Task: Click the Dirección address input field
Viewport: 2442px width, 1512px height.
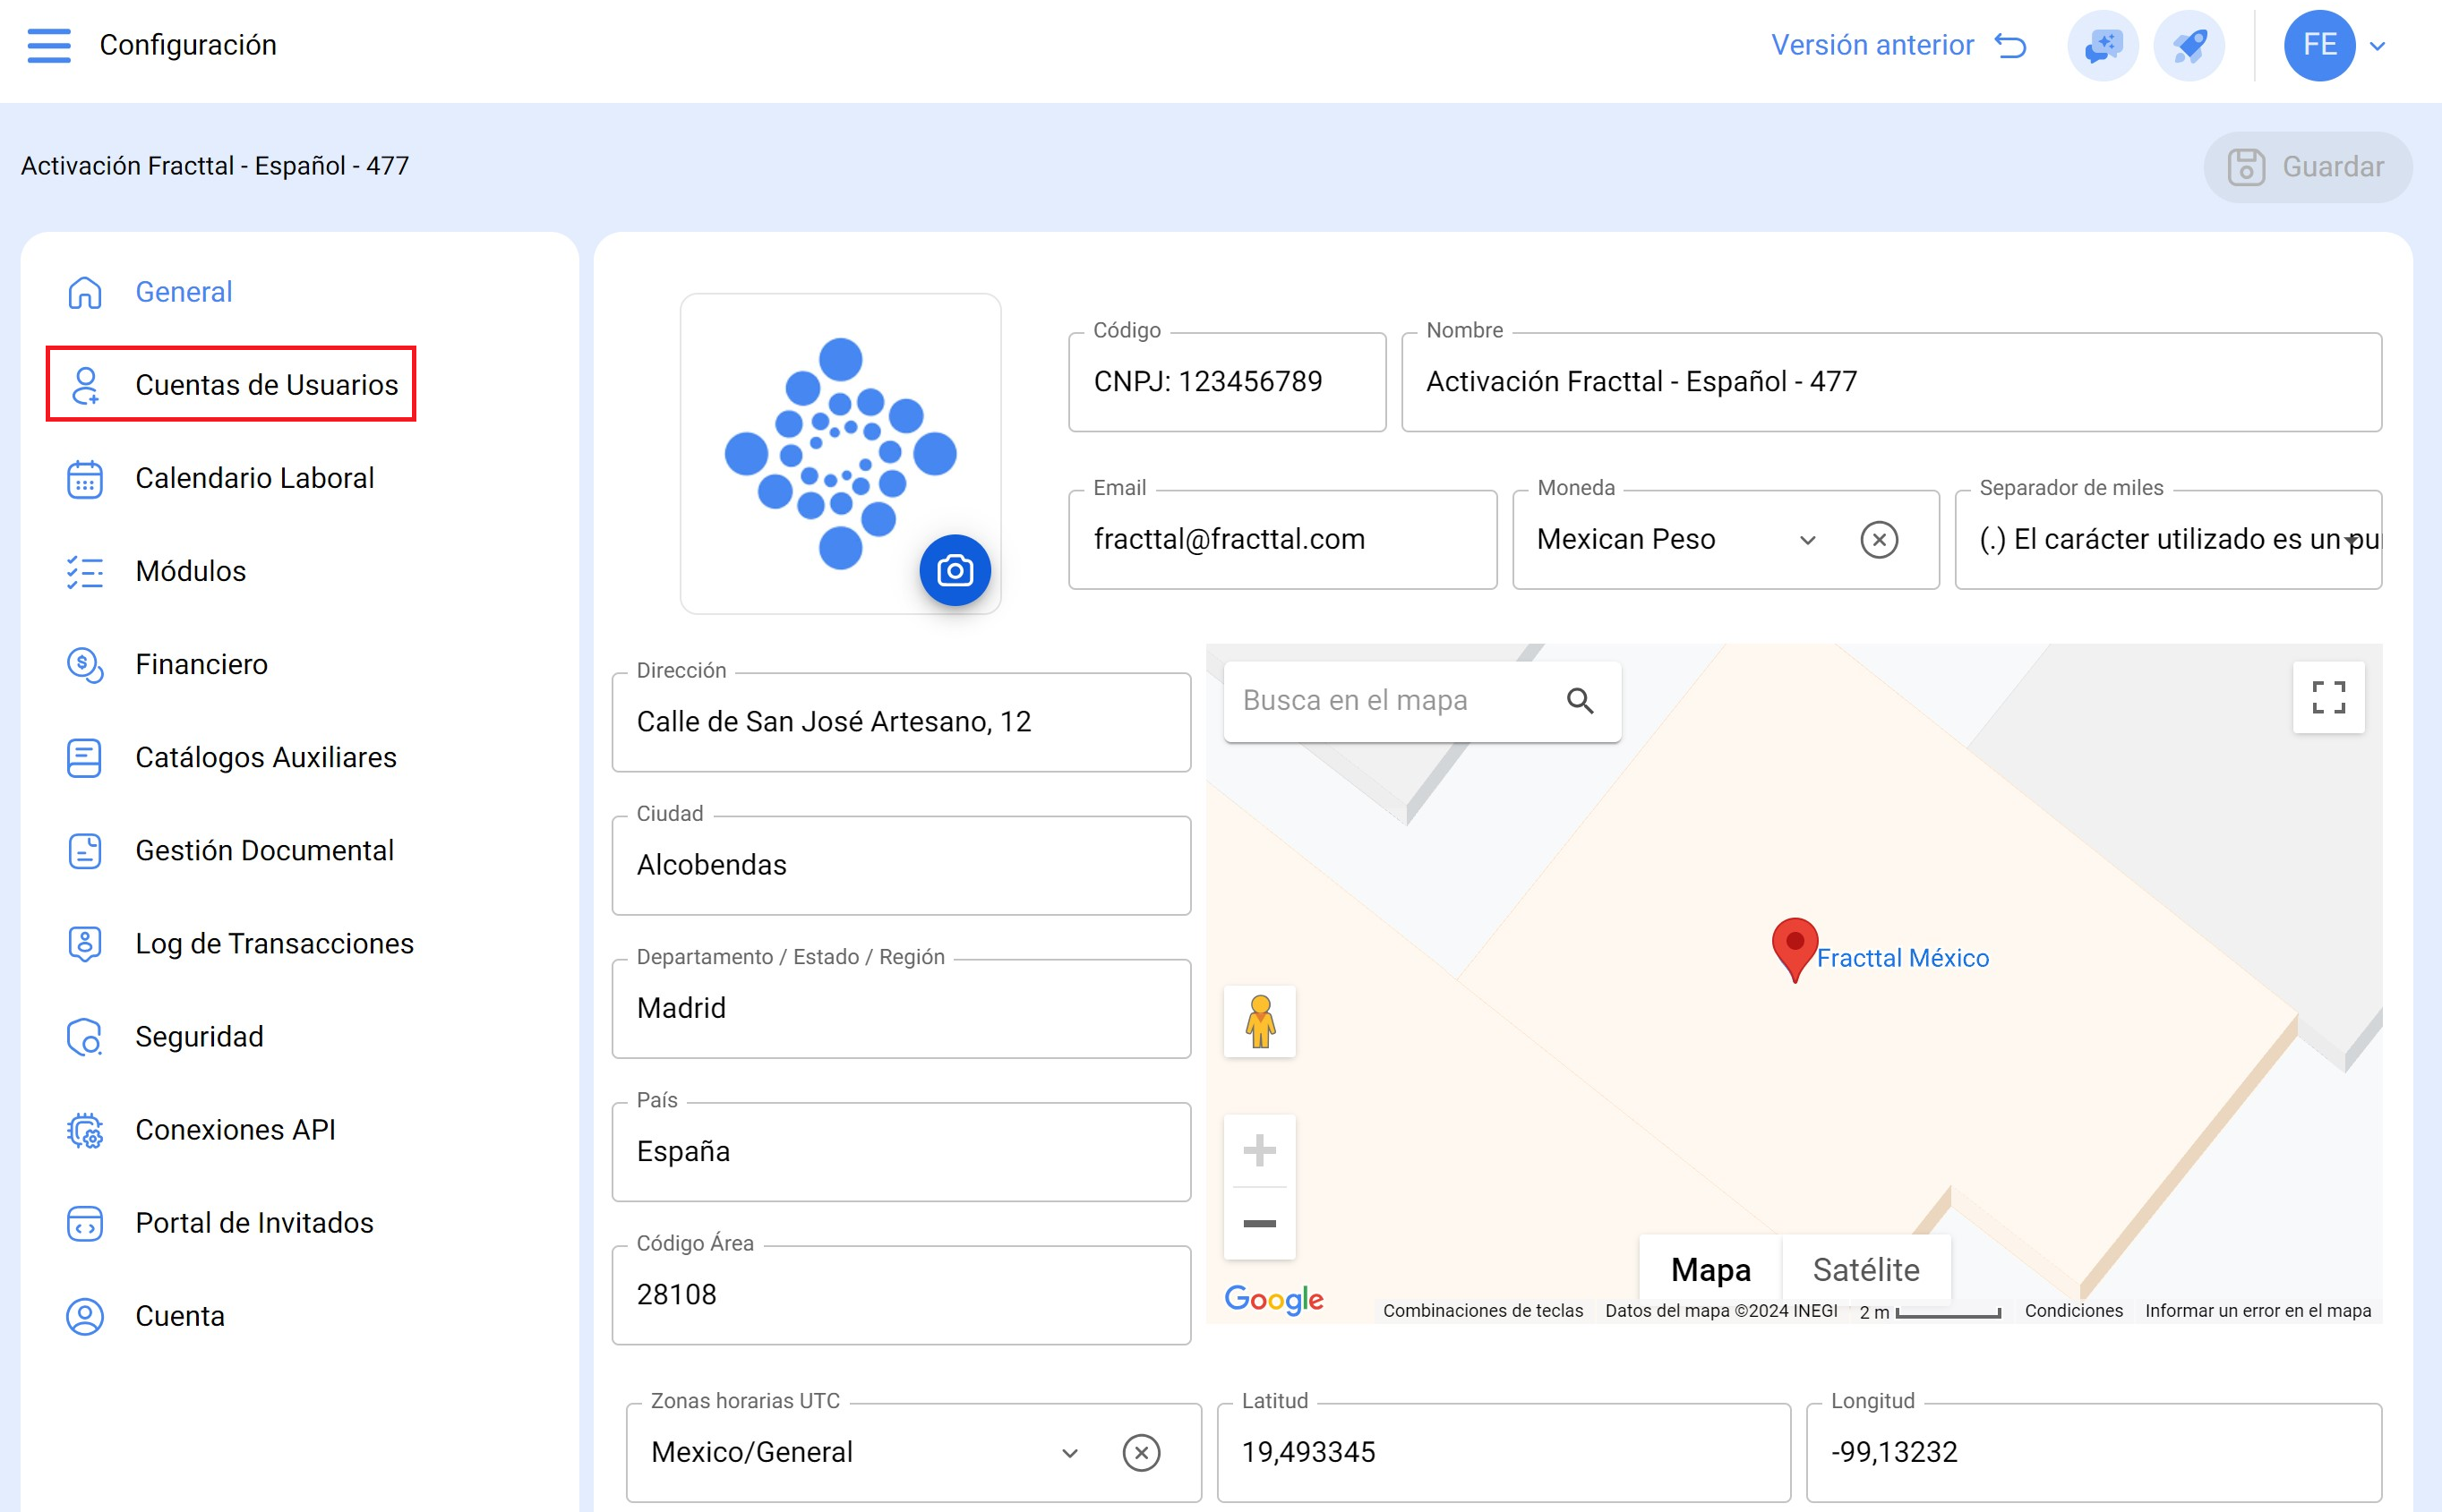Action: 900,722
